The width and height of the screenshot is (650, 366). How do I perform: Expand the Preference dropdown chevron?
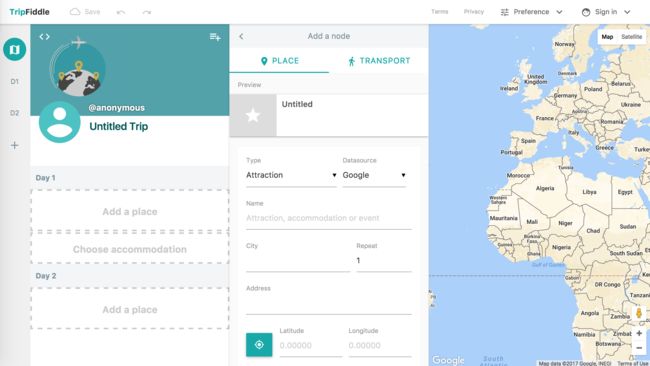559,12
